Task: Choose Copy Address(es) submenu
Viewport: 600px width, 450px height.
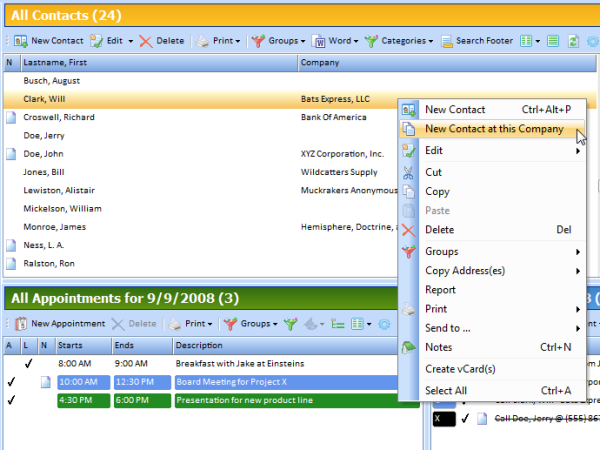Action: pos(492,271)
